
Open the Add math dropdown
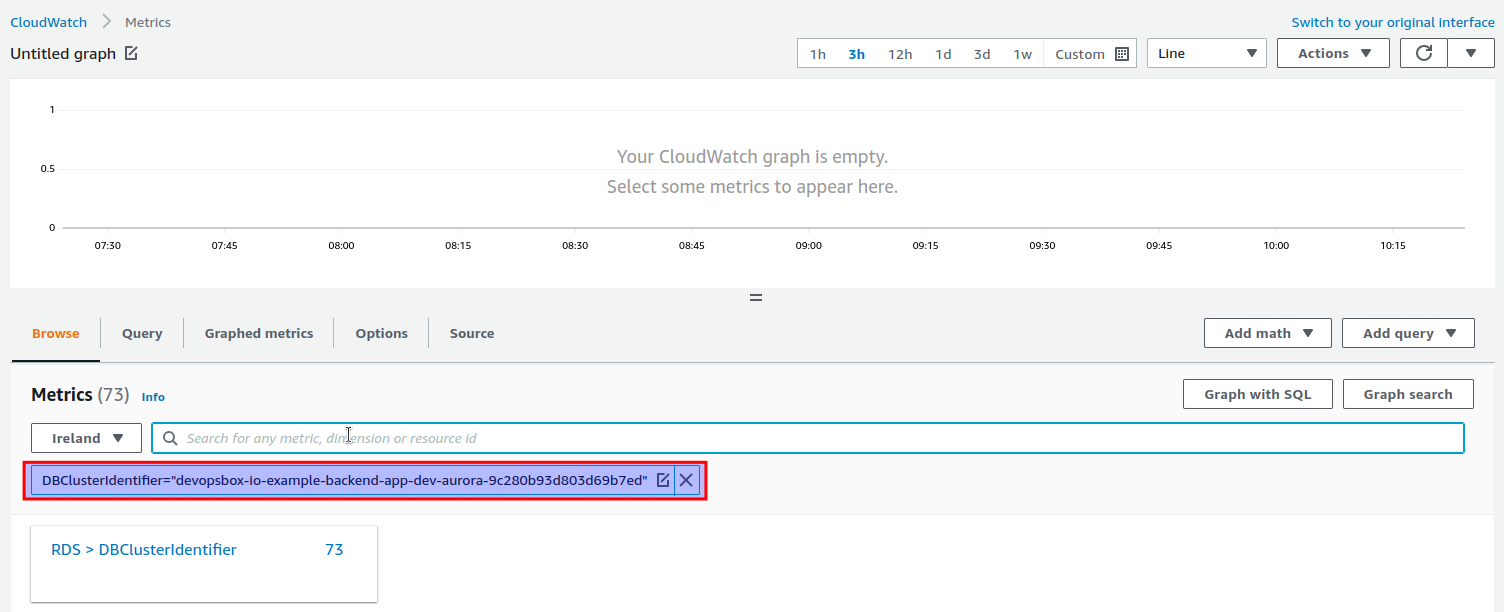(1267, 332)
